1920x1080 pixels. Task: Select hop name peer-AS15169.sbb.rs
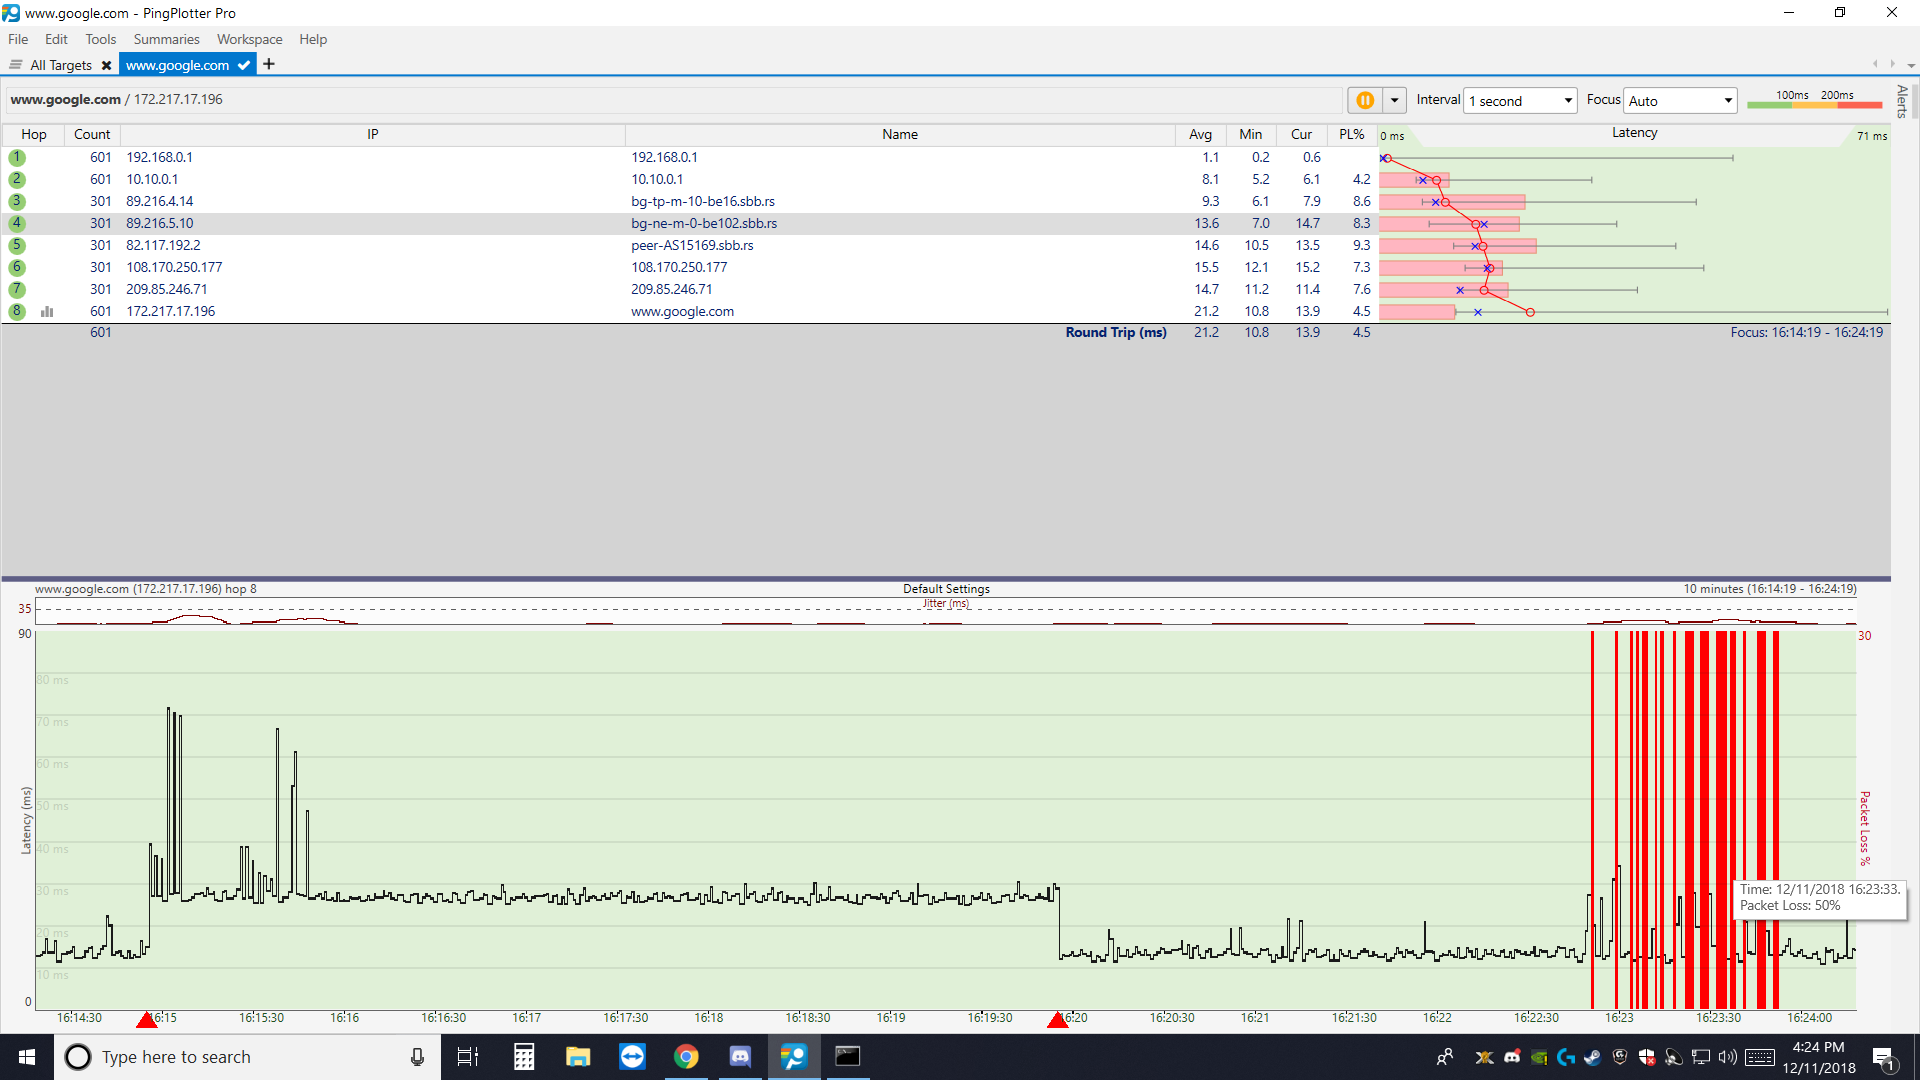click(692, 245)
